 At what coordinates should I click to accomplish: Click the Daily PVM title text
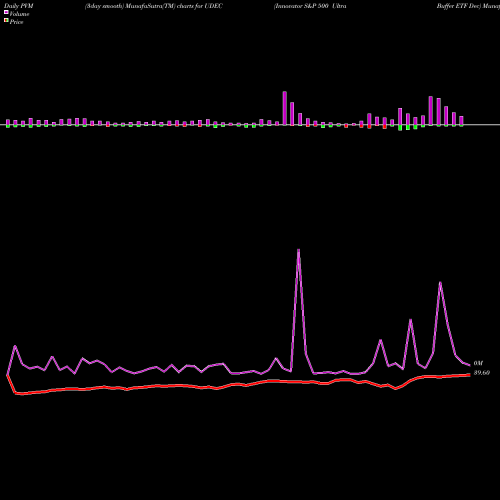coord(19,6)
